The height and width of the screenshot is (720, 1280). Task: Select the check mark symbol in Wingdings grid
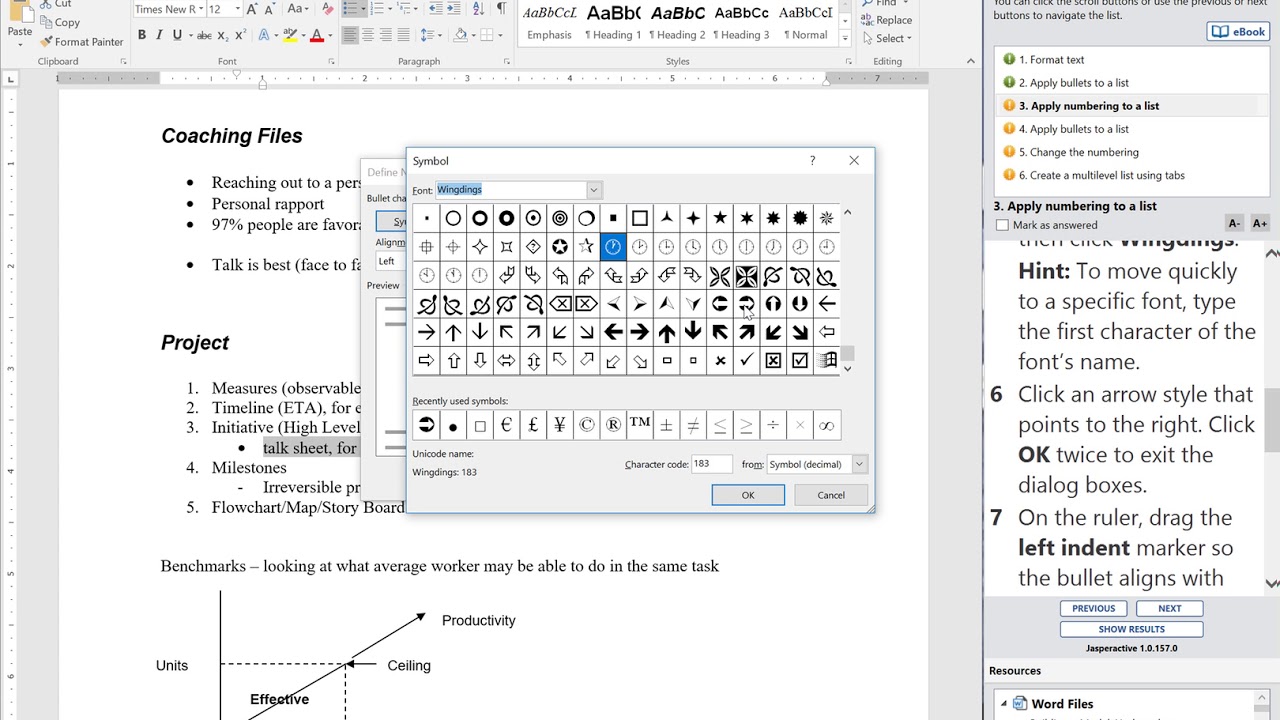click(x=747, y=360)
